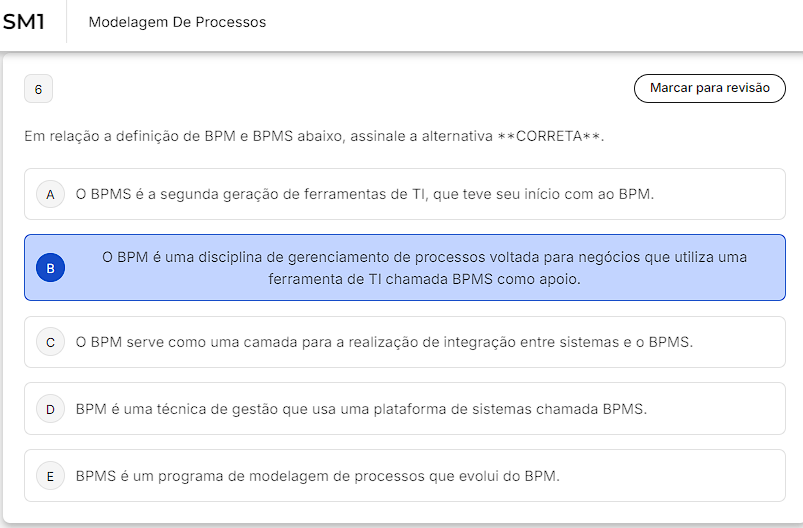Screen dimensions: 803x528
Task: Click the SM1 logo in header
Action: coord(24,22)
